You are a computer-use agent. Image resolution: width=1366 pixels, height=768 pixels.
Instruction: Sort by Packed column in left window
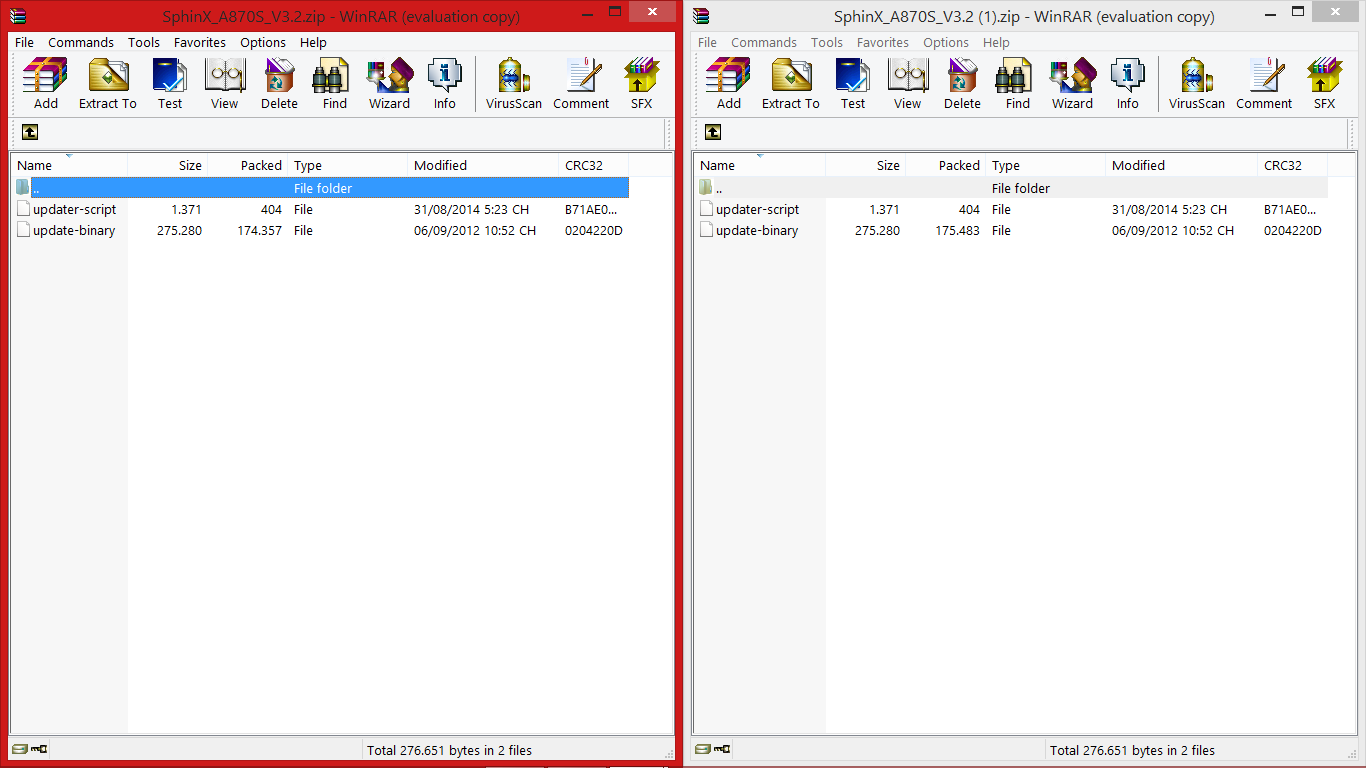pos(248,165)
